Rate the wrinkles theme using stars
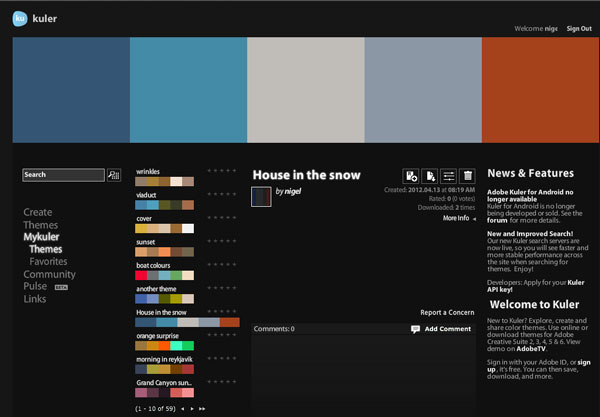 (x=222, y=171)
